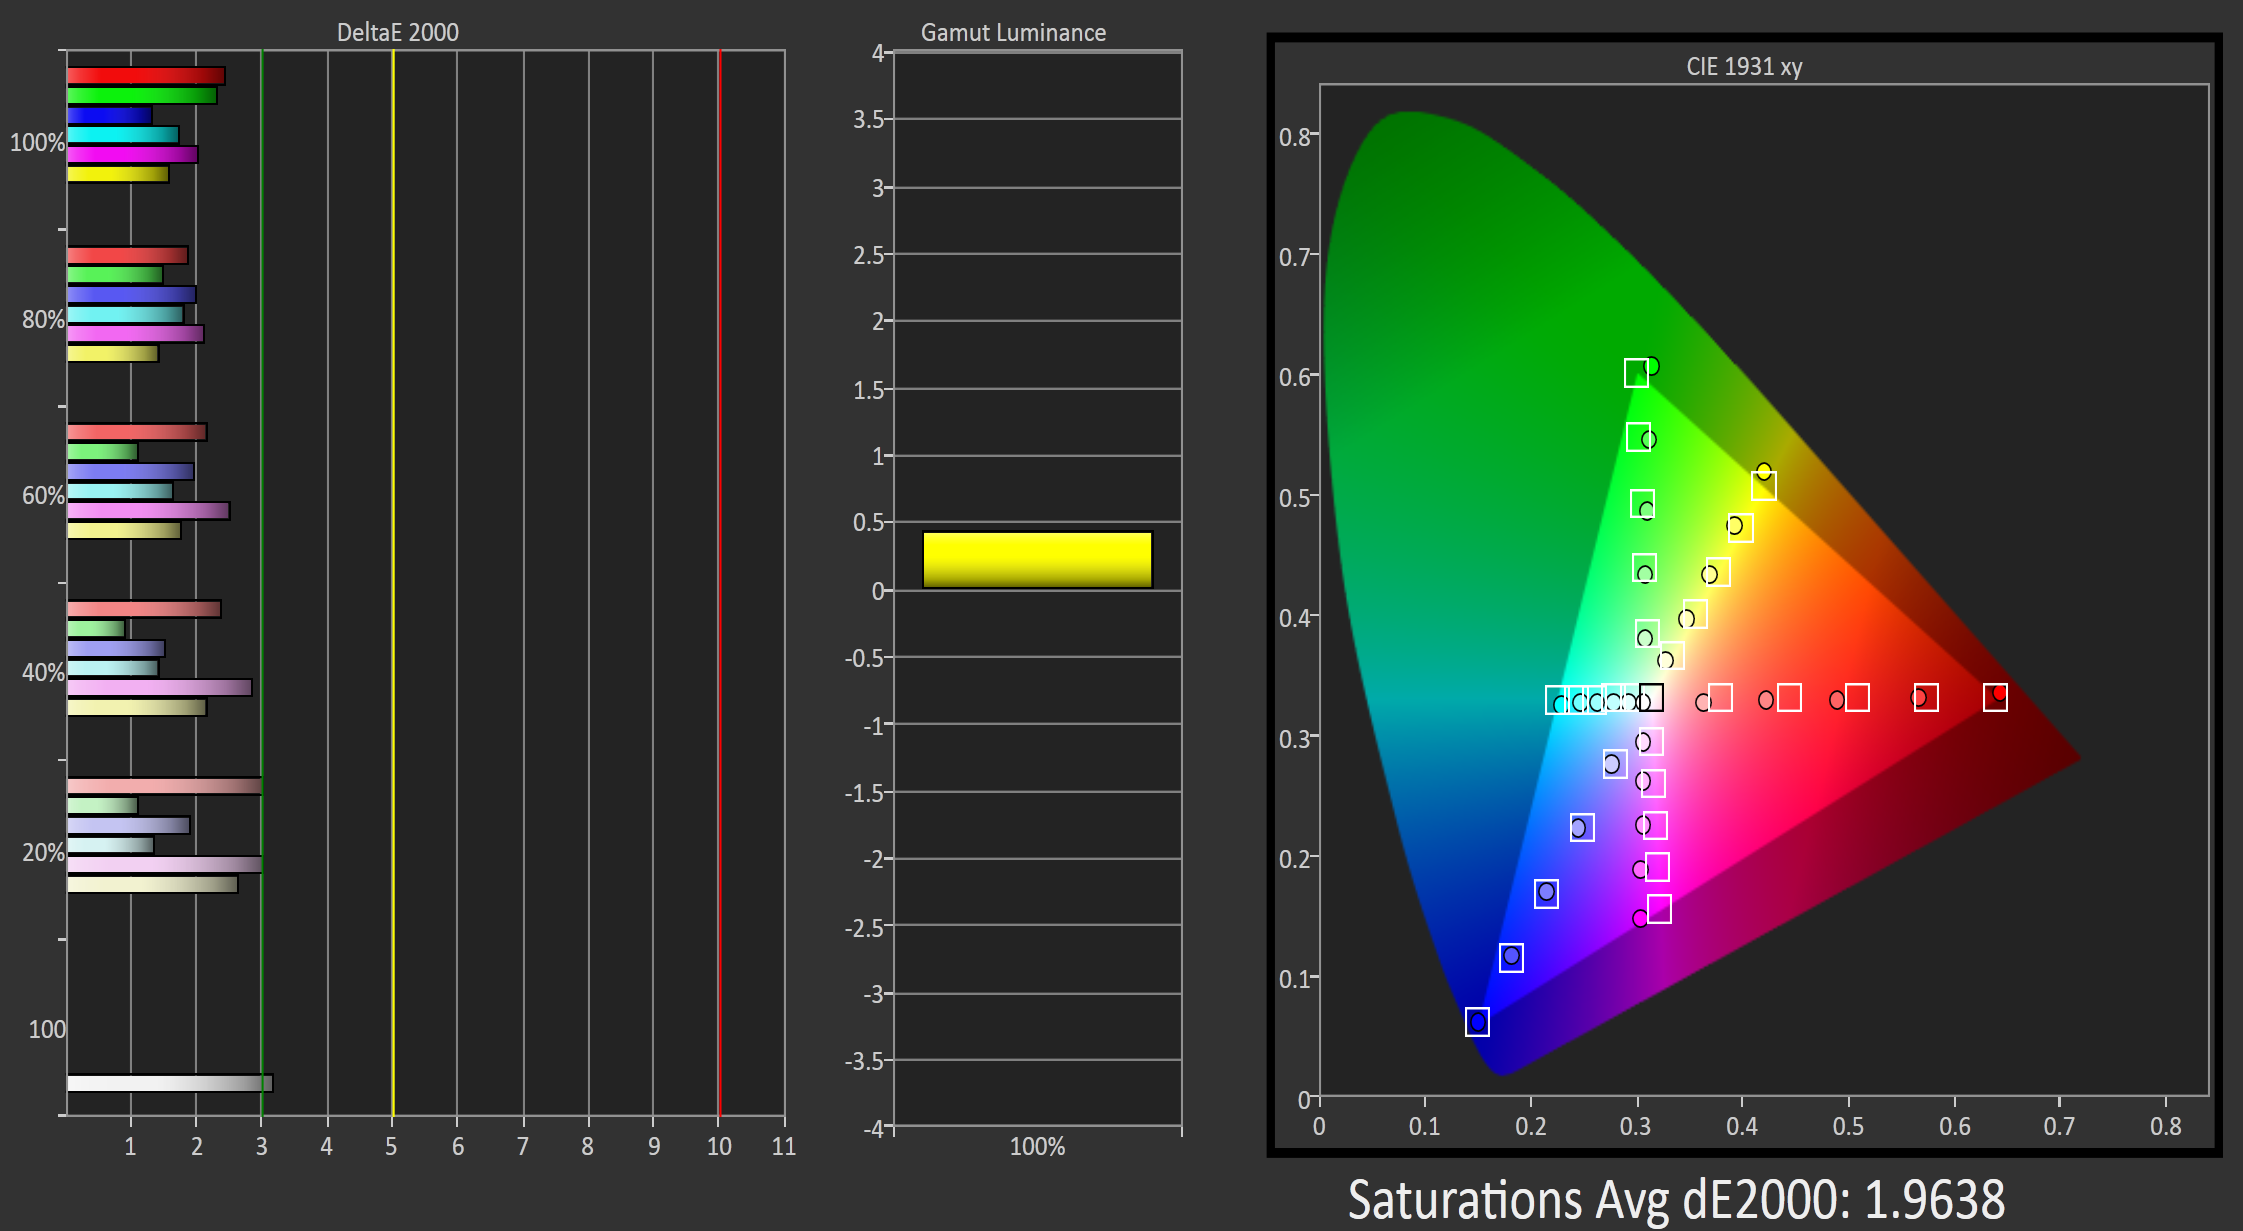Screen dimensions: 2243x1231
Task: Click the Gamut Luminance chart title
Action: [1013, 32]
